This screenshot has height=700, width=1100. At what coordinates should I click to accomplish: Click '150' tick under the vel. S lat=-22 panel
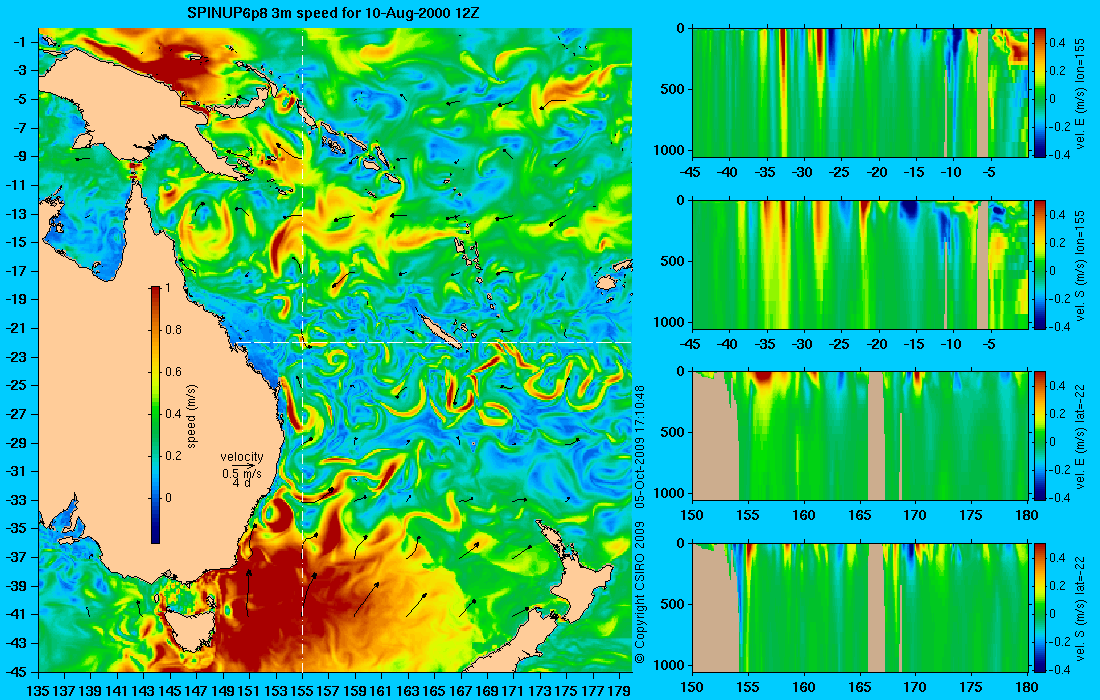(x=692, y=687)
